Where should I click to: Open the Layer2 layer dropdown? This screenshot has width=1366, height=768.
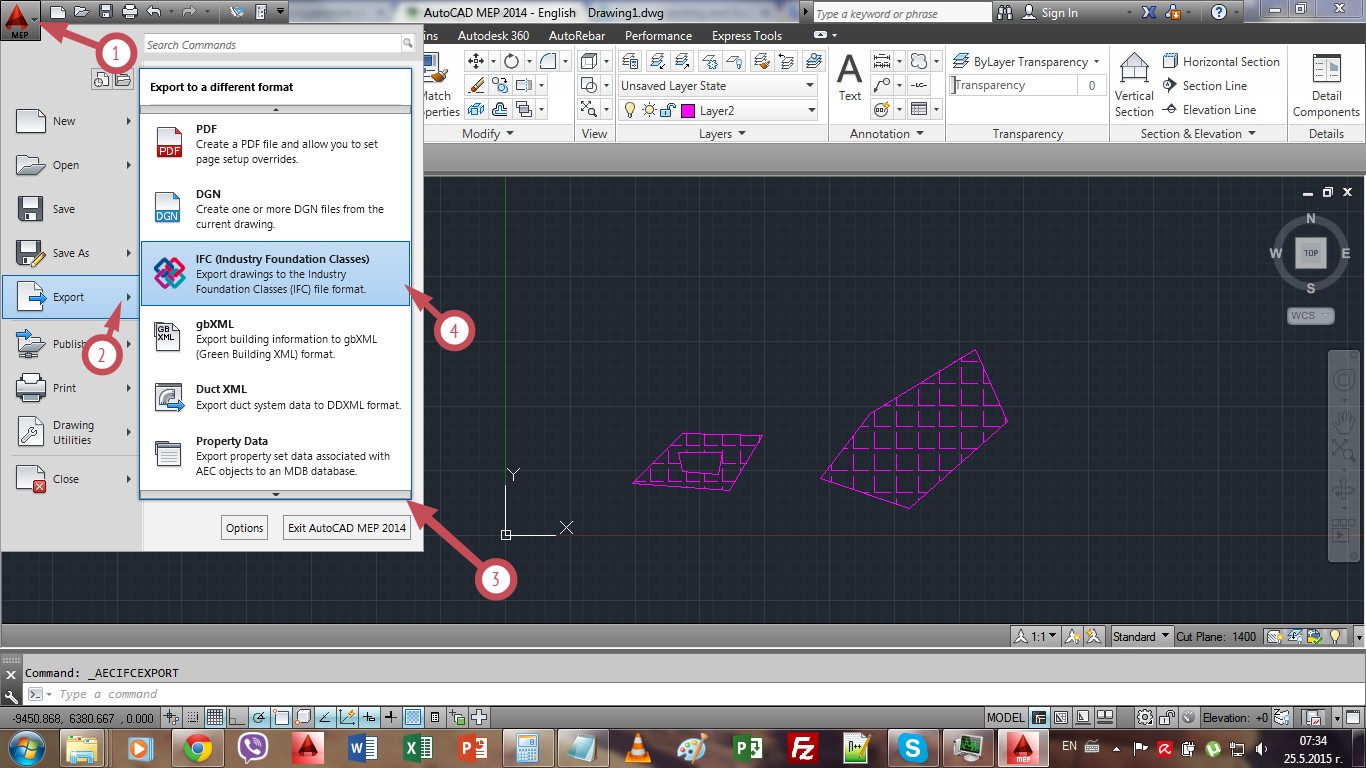pos(718,110)
